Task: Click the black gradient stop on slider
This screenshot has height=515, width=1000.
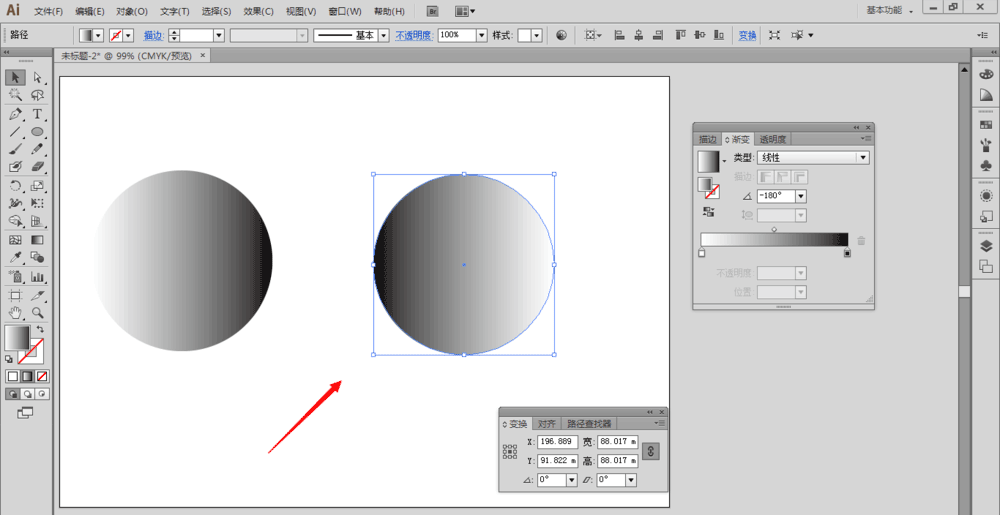Action: coord(848,254)
